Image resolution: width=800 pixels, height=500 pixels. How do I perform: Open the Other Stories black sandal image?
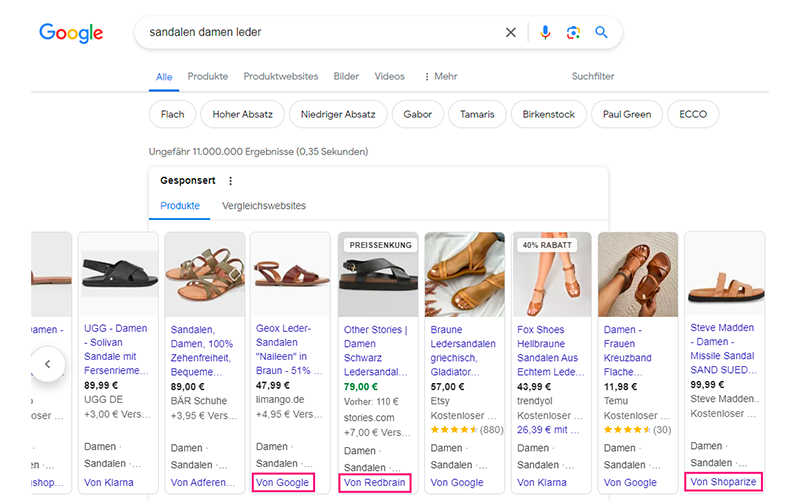[378, 274]
